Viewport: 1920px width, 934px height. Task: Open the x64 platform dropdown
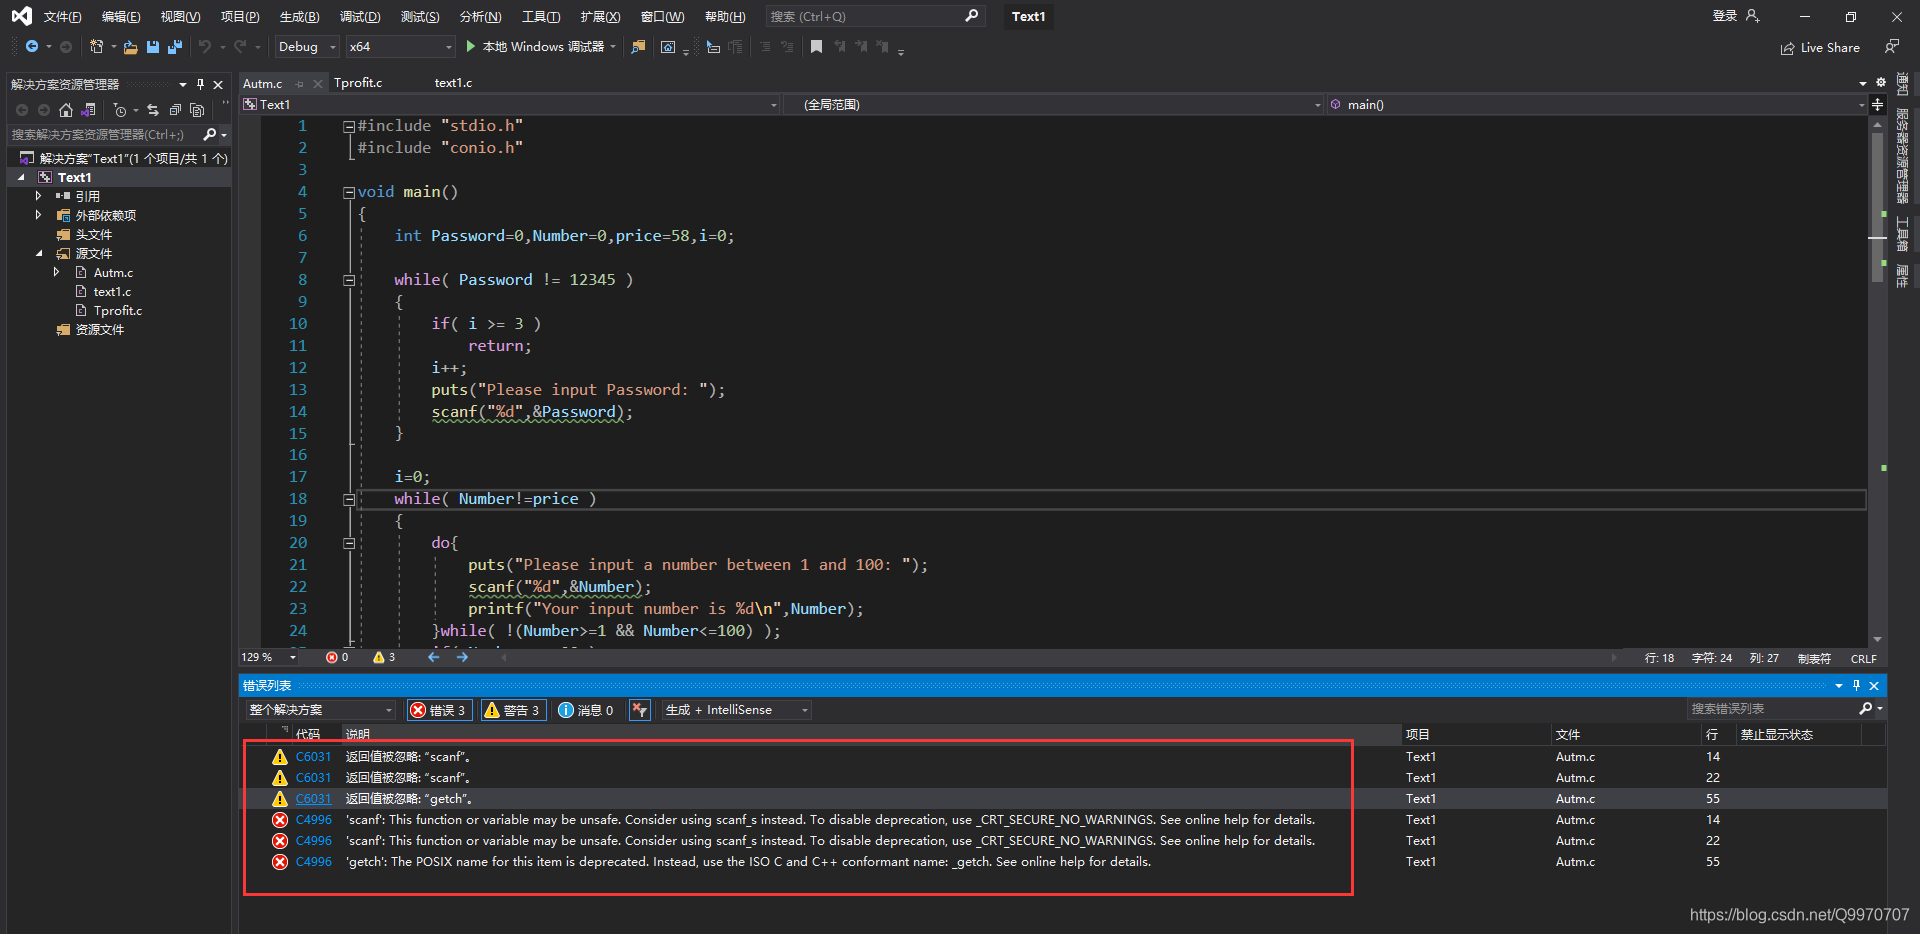(x=401, y=47)
